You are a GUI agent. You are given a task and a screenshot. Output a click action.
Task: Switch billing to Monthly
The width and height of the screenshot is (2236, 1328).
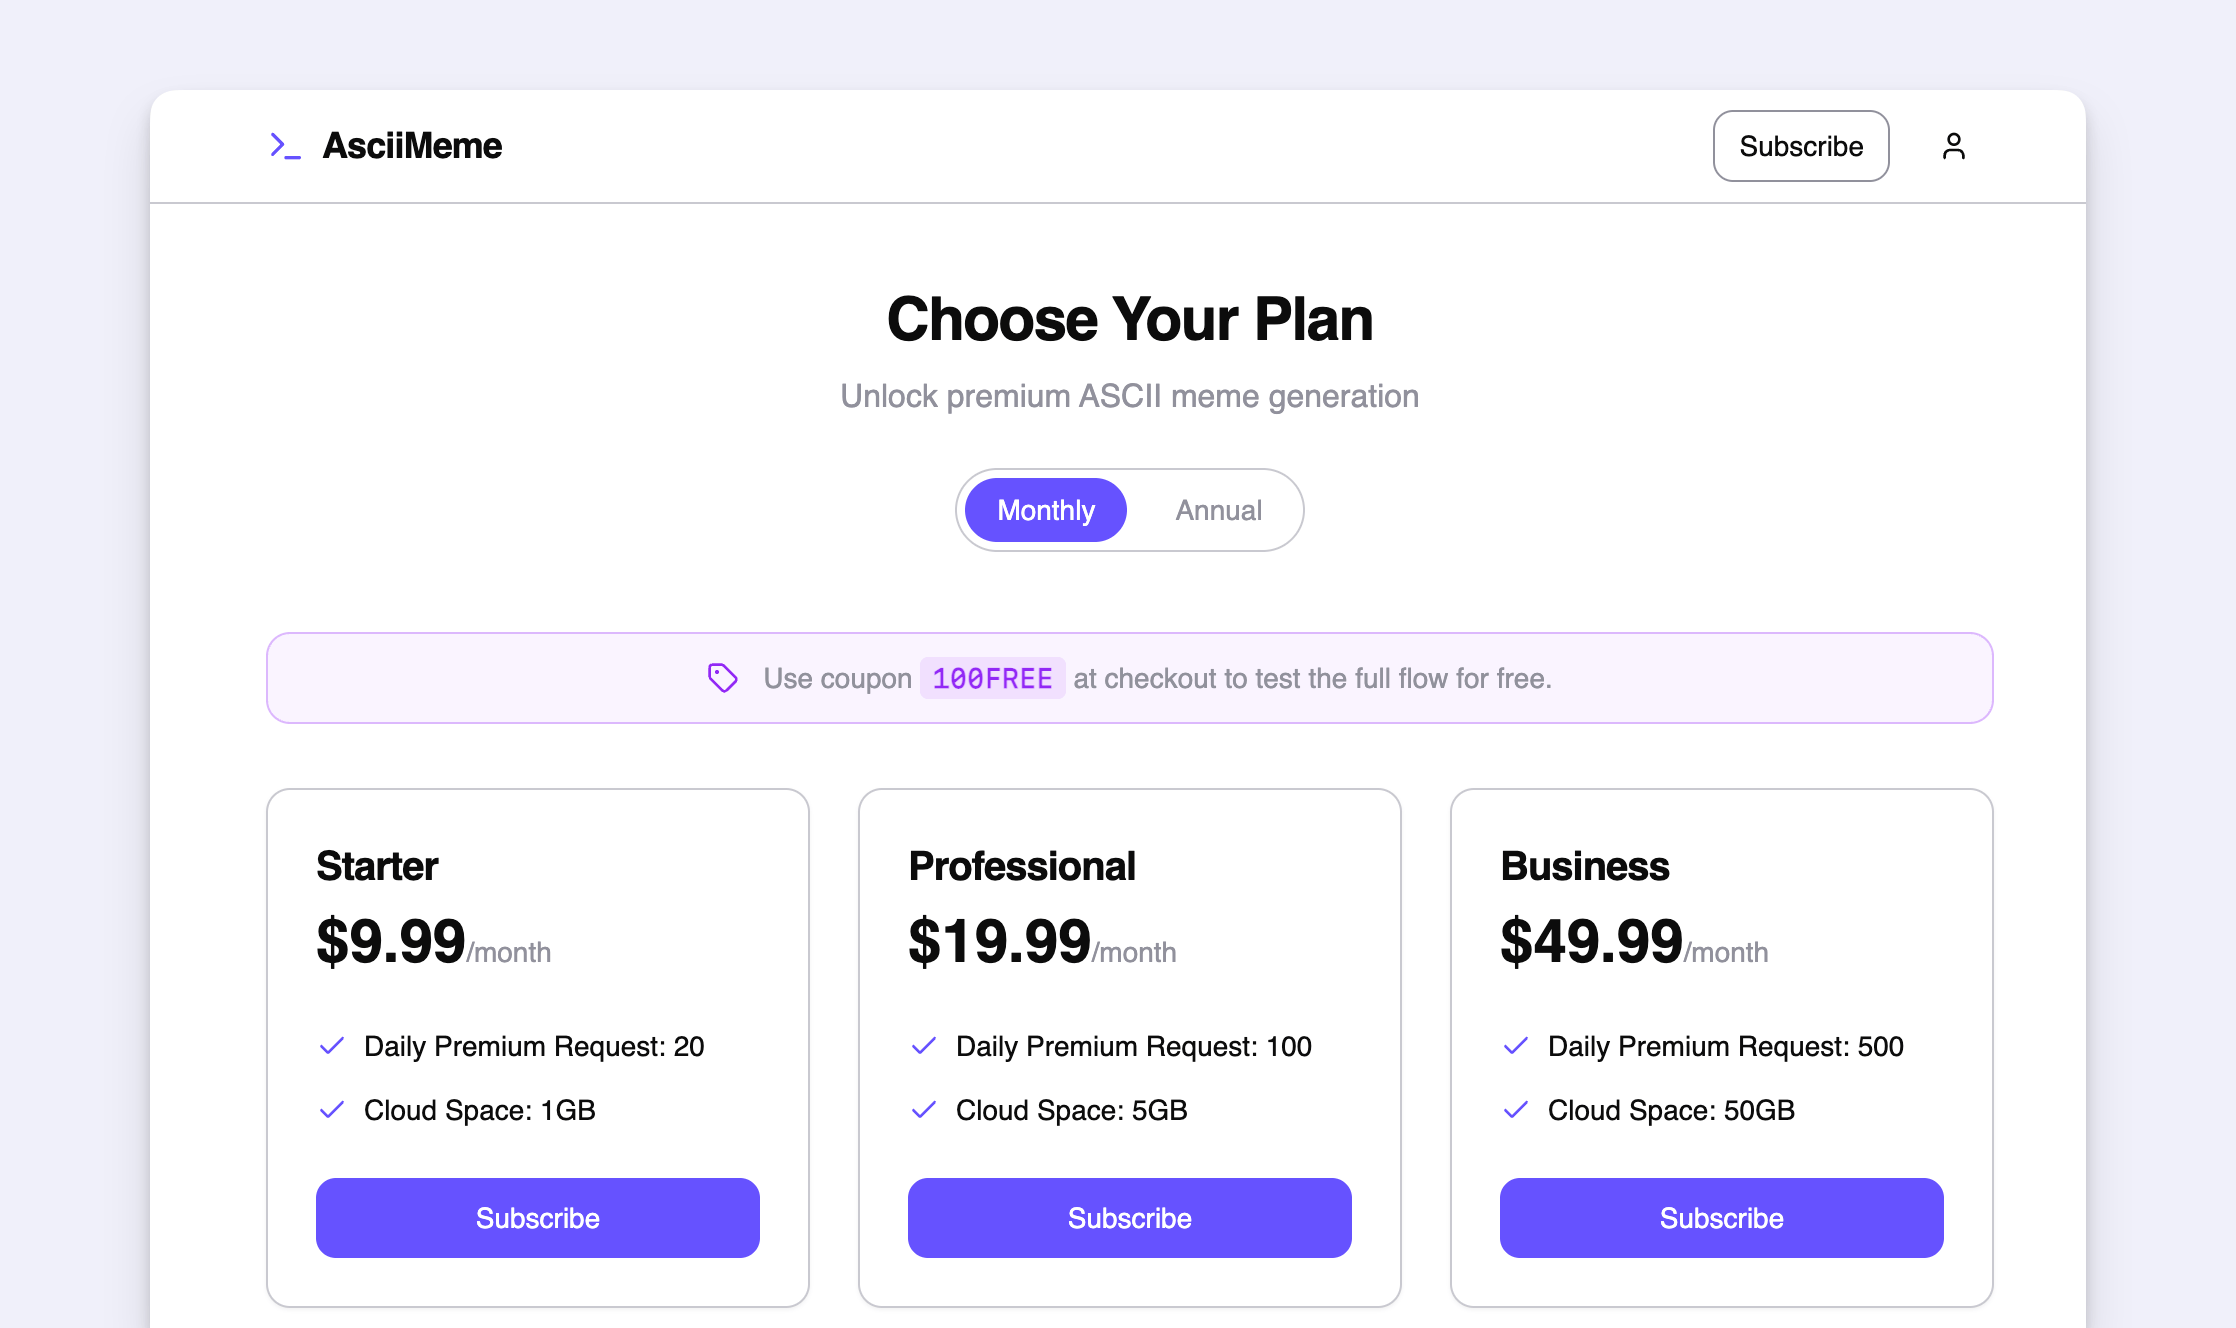tap(1045, 510)
